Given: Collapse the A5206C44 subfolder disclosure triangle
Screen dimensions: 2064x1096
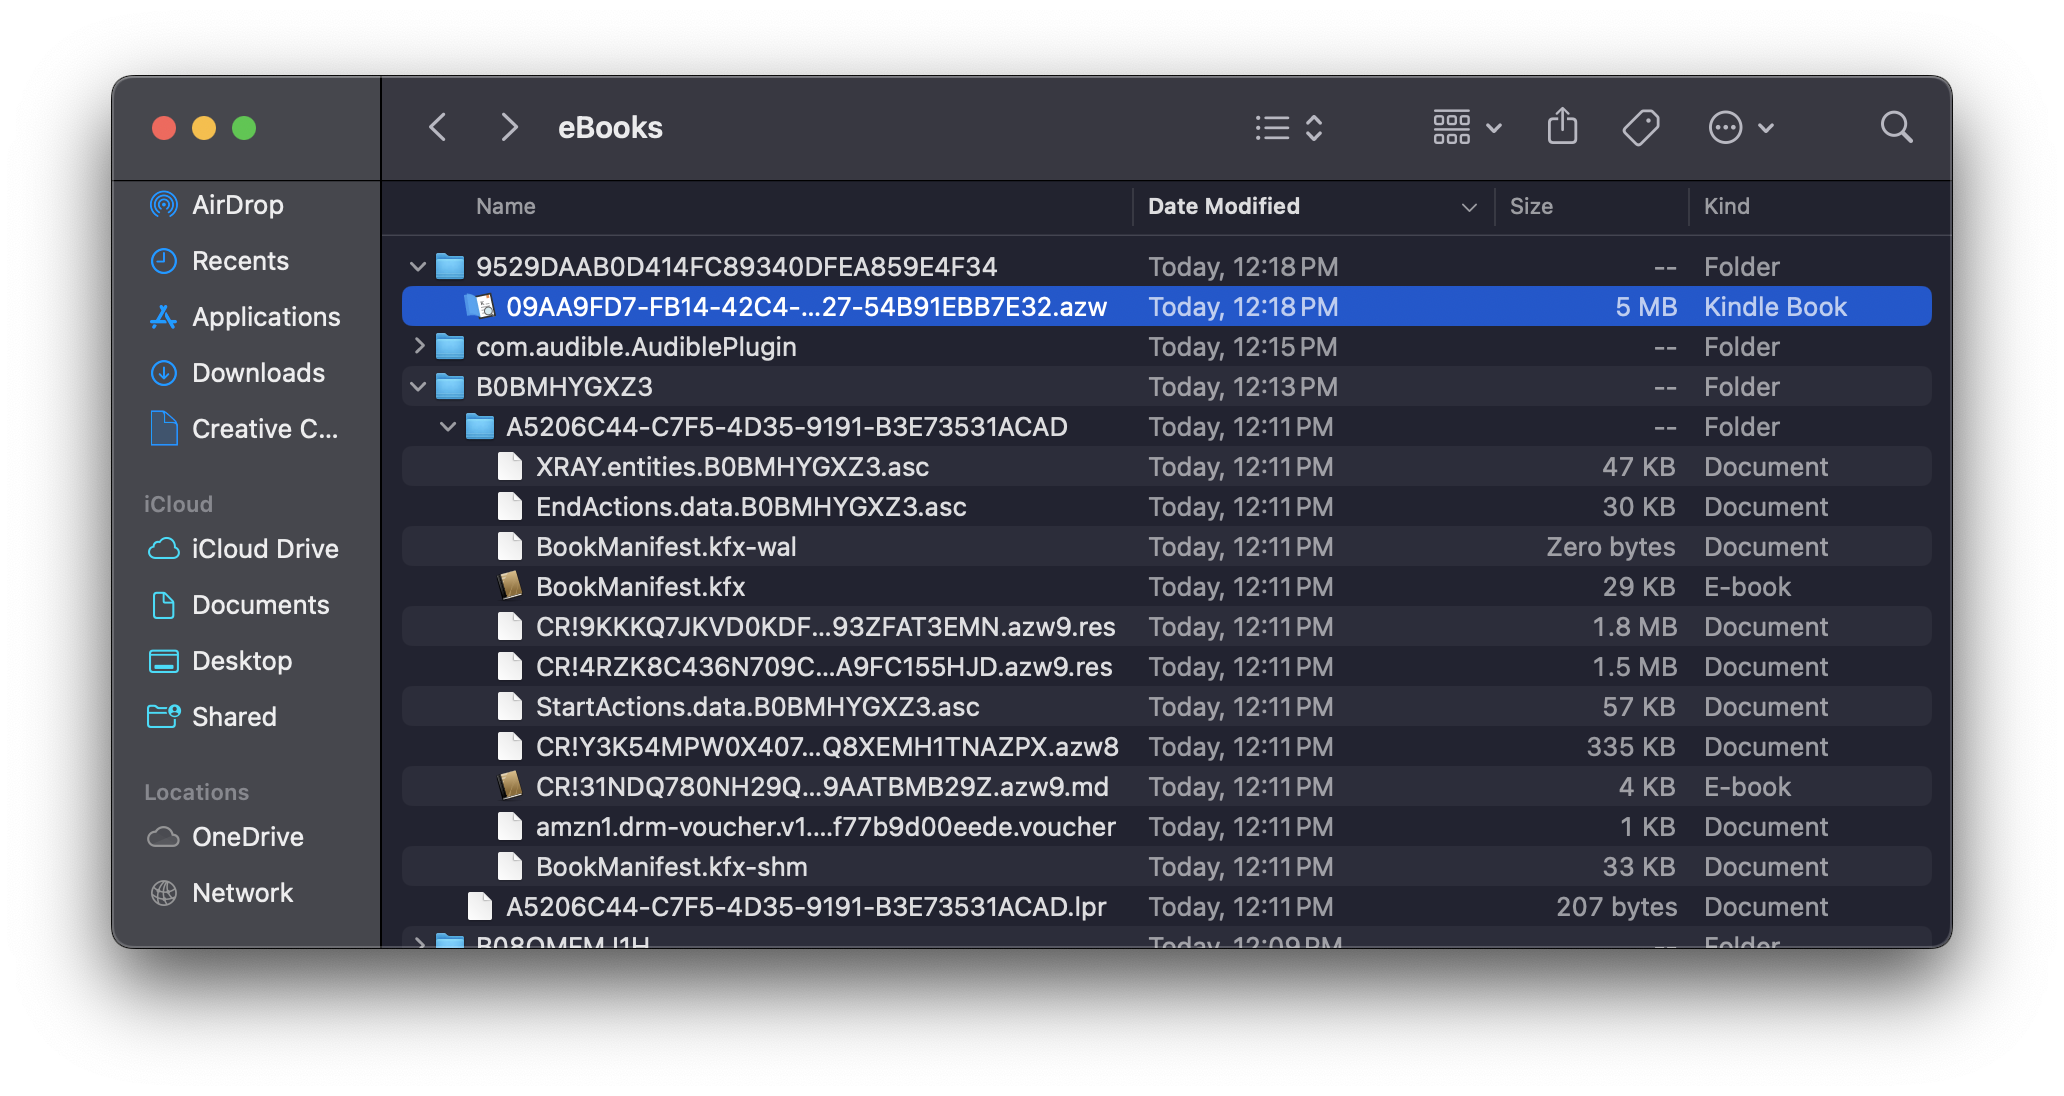Looking at the screenshot, I should (448, 427).
